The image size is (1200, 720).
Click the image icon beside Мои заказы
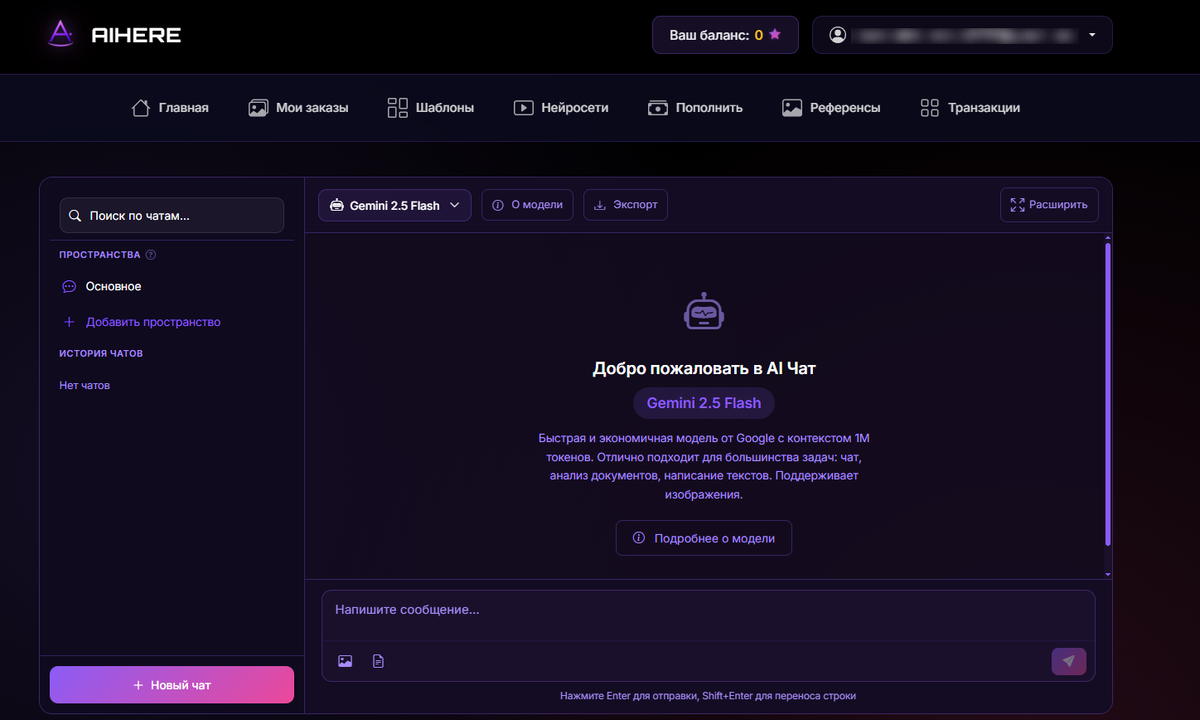tap(258, 107)
